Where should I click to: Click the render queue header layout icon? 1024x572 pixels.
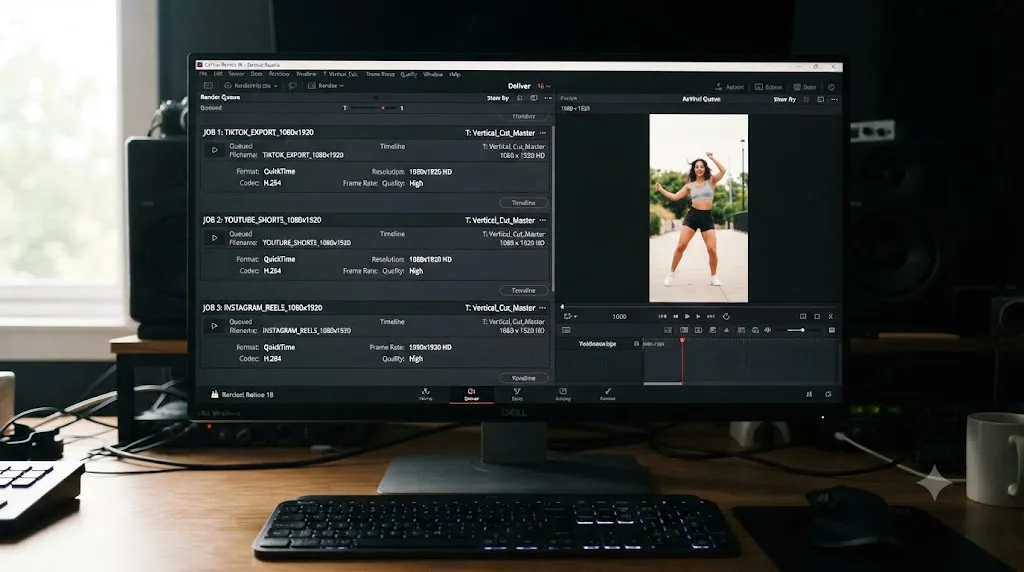click(x=534, y=98)
